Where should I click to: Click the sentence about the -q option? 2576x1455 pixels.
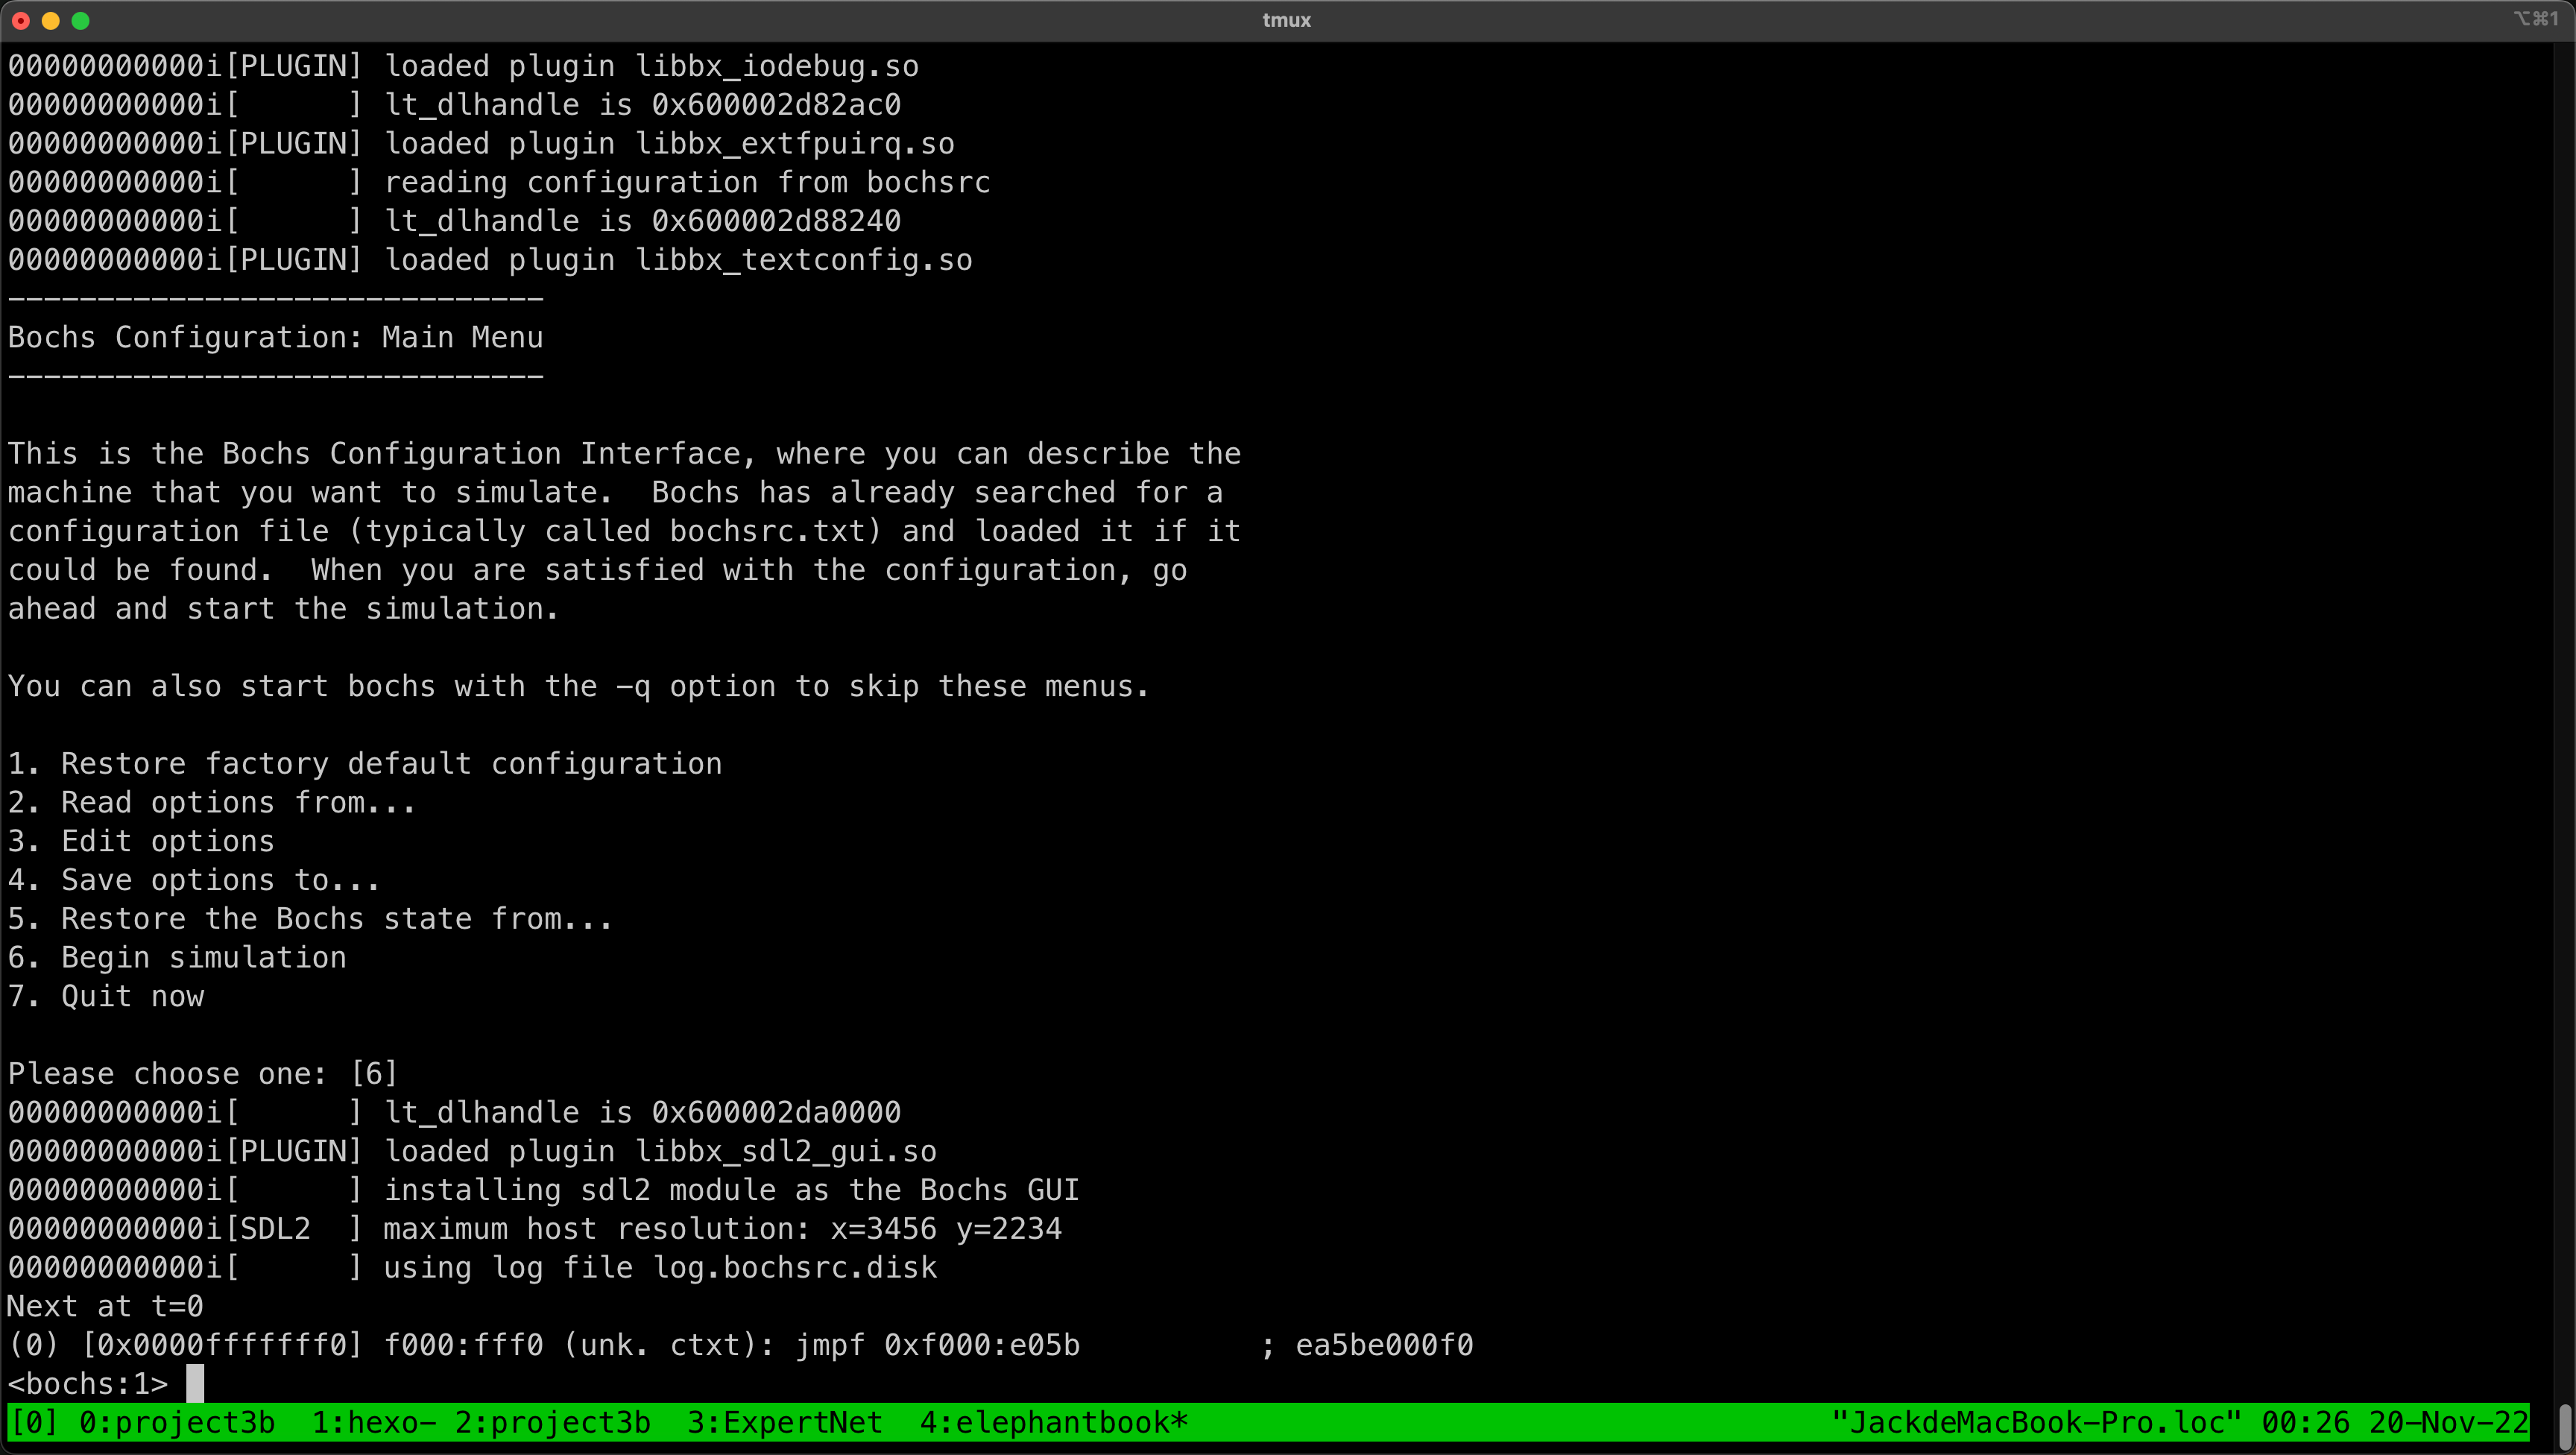(x=579, y=687)
